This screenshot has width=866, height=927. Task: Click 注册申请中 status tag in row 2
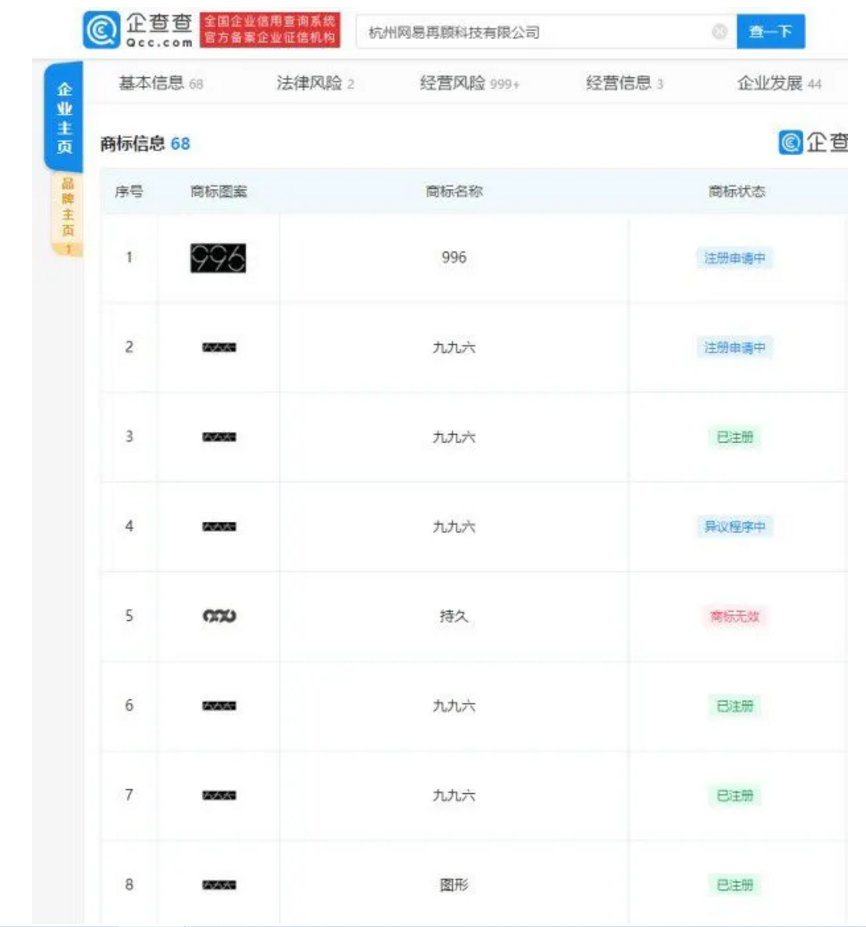[x=735, y=348]
